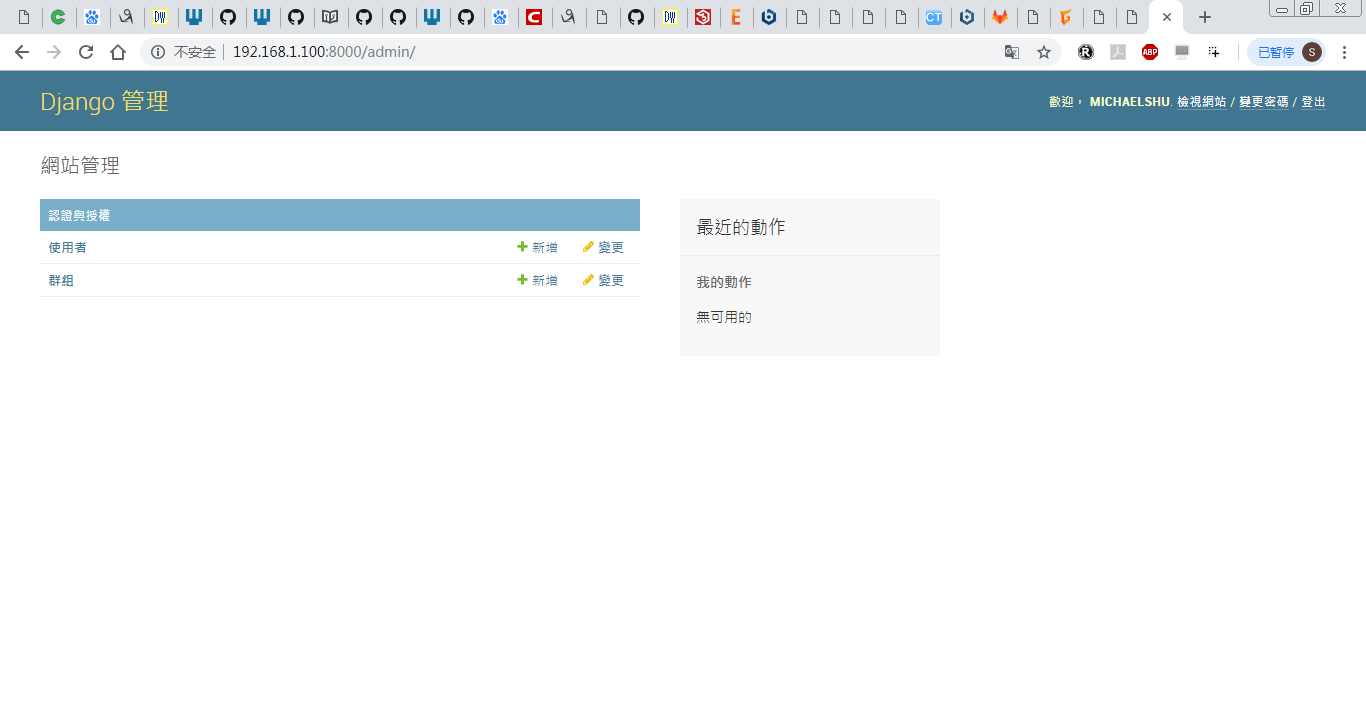
Task: Go back to the previous page
Action: click(22, 52)
